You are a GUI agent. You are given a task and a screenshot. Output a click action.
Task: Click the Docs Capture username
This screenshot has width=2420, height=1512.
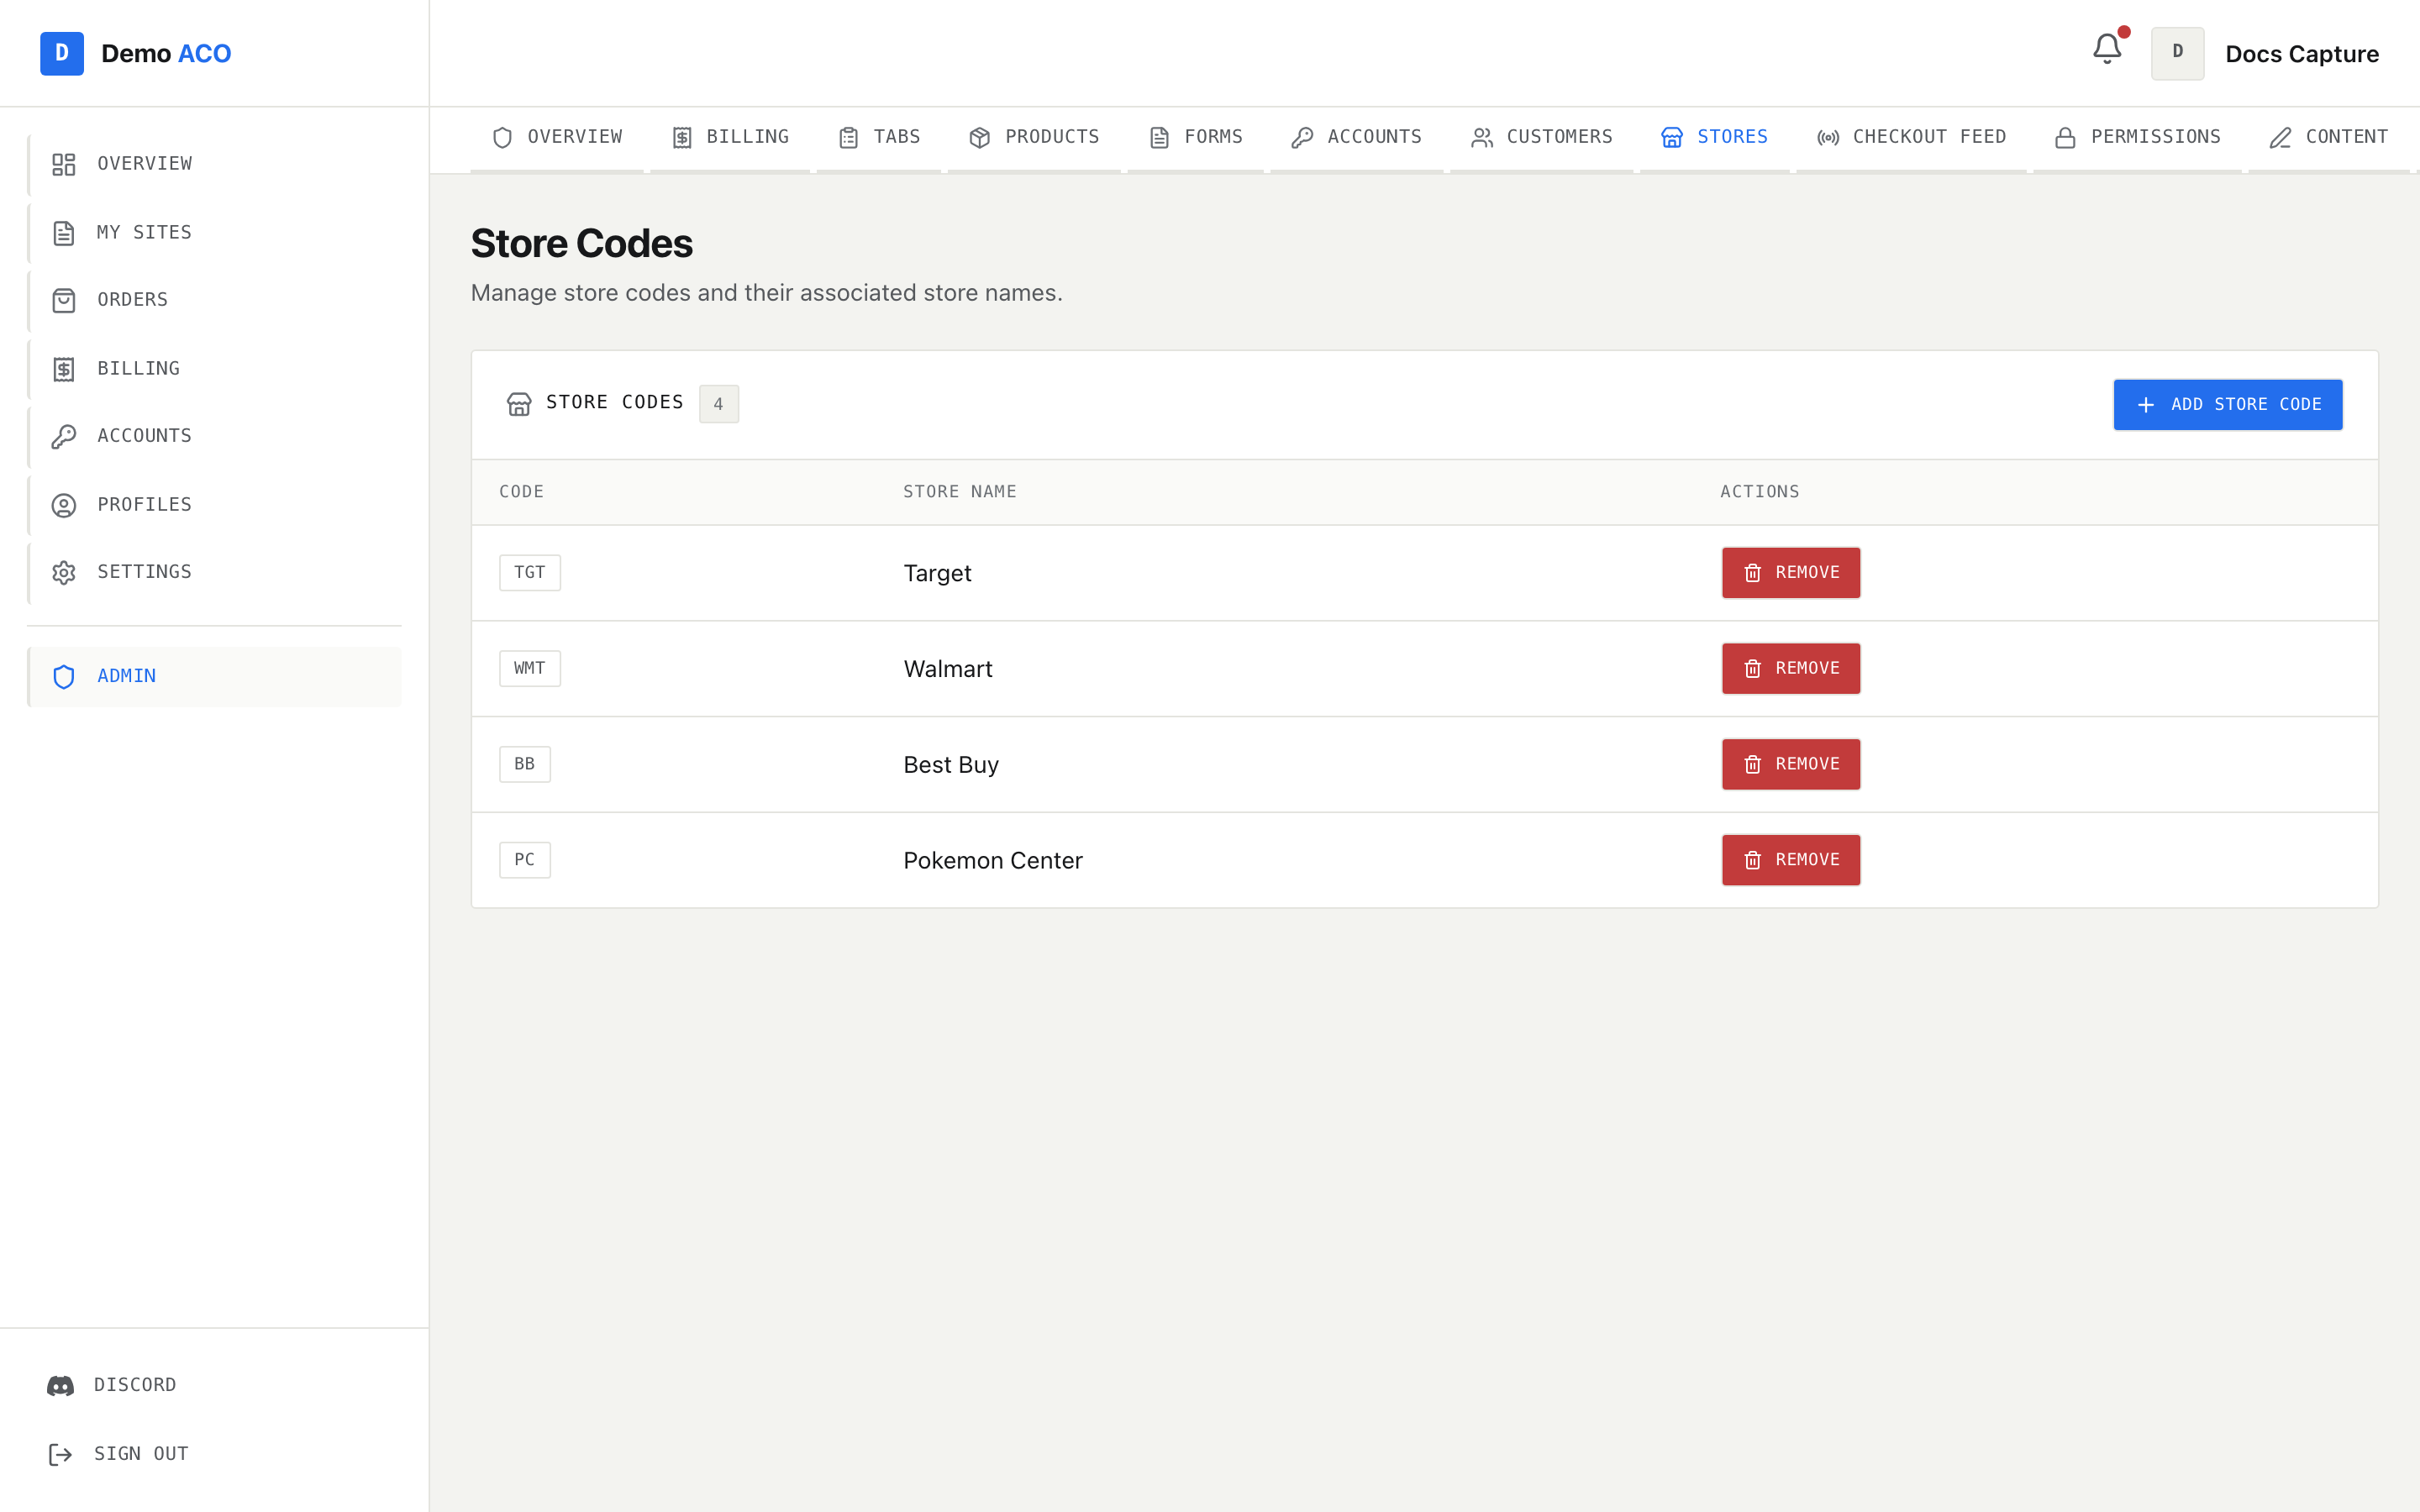2301,54
